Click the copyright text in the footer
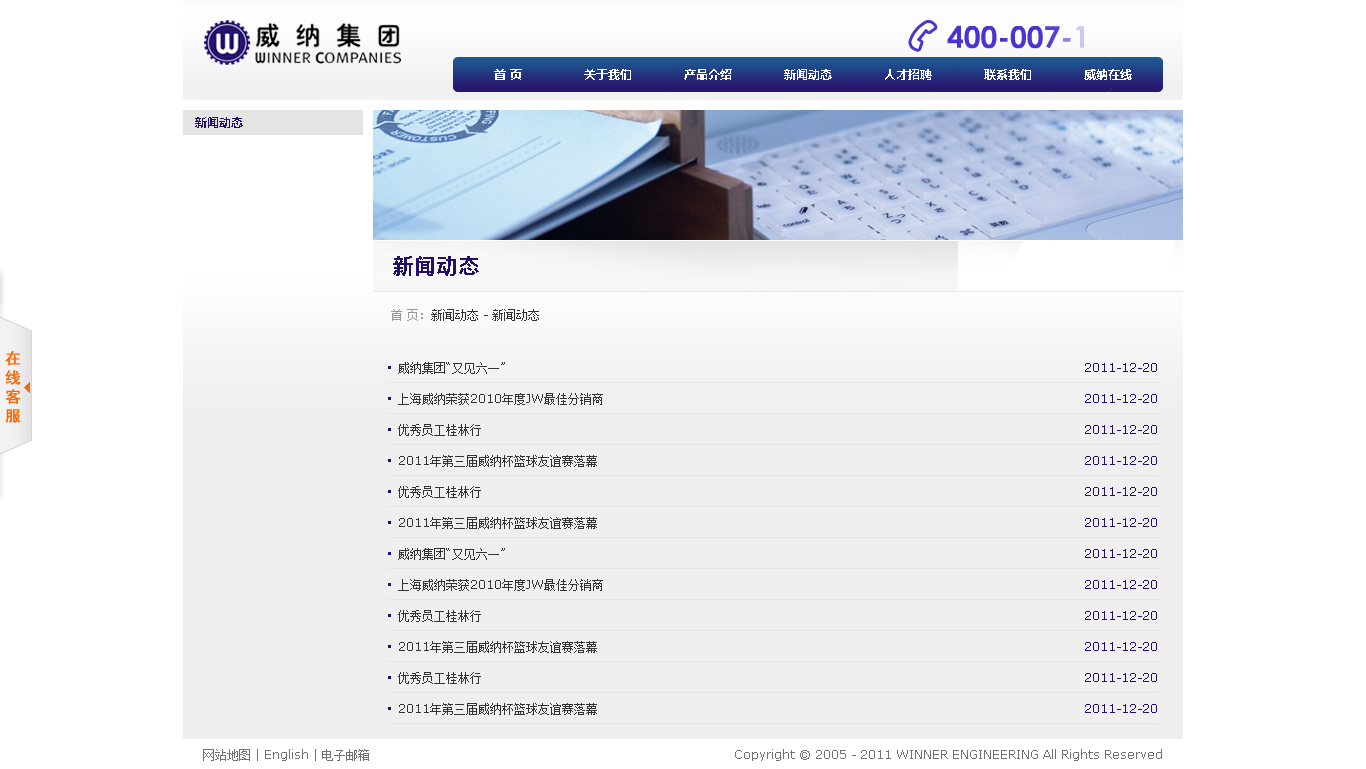The height and width of the screenshot is (769, 1366). pos(947,755)
